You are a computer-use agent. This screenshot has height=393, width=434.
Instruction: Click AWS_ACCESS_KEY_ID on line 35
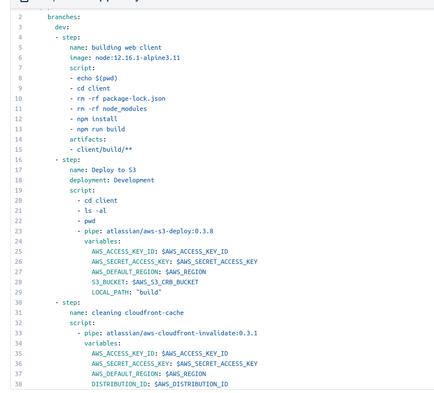123,354
